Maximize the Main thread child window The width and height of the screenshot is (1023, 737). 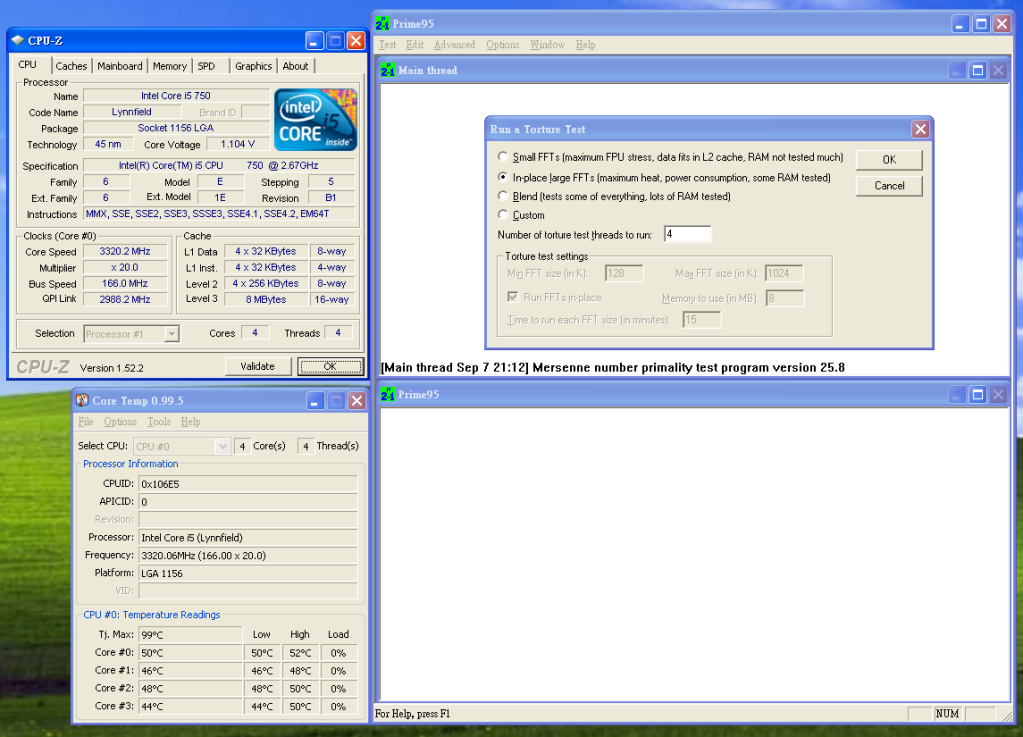[977, 70]
